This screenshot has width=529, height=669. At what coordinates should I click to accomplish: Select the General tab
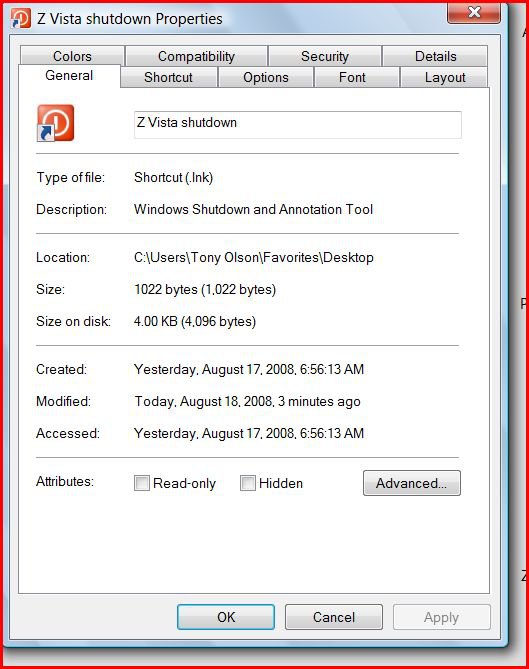click(69, 76)
